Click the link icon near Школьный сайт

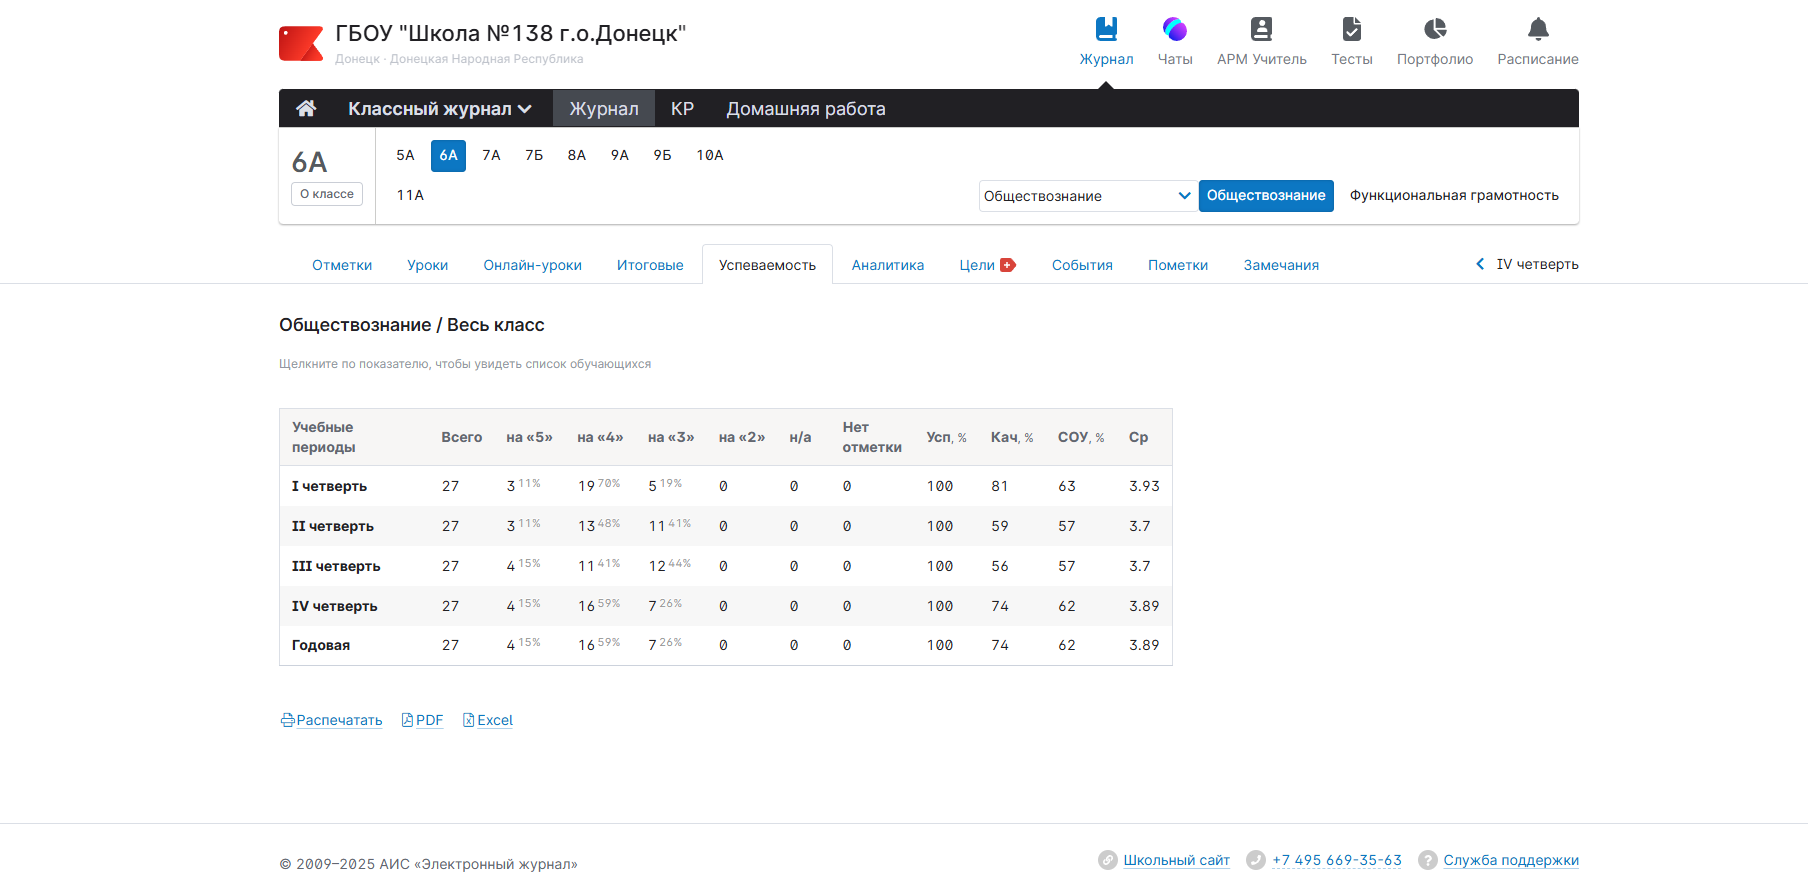tap(1107, 860)
